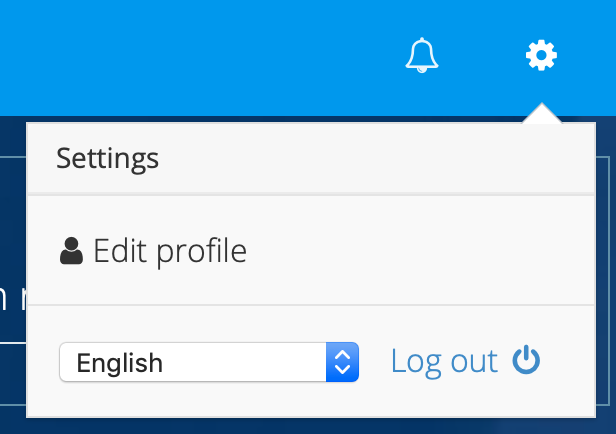
Task: Open notifications via the bell icon
Action: point(422,55)
